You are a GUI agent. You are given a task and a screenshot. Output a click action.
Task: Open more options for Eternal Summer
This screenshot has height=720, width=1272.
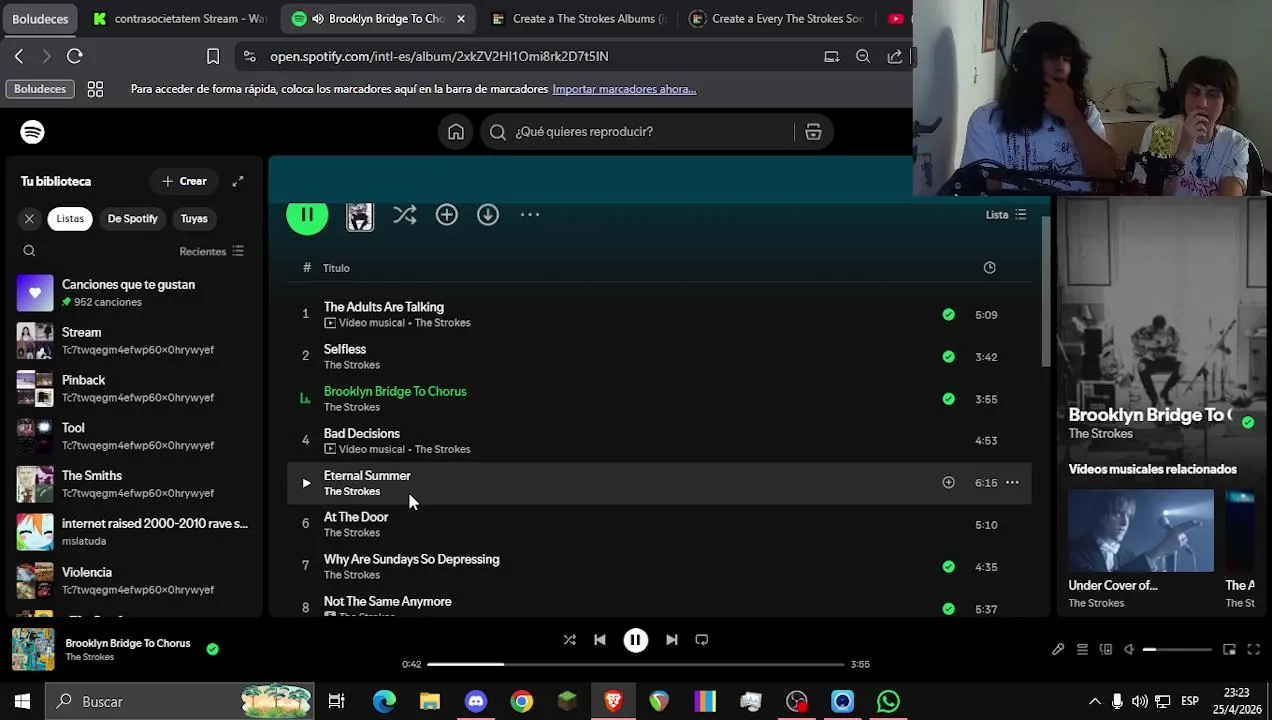1012,482
